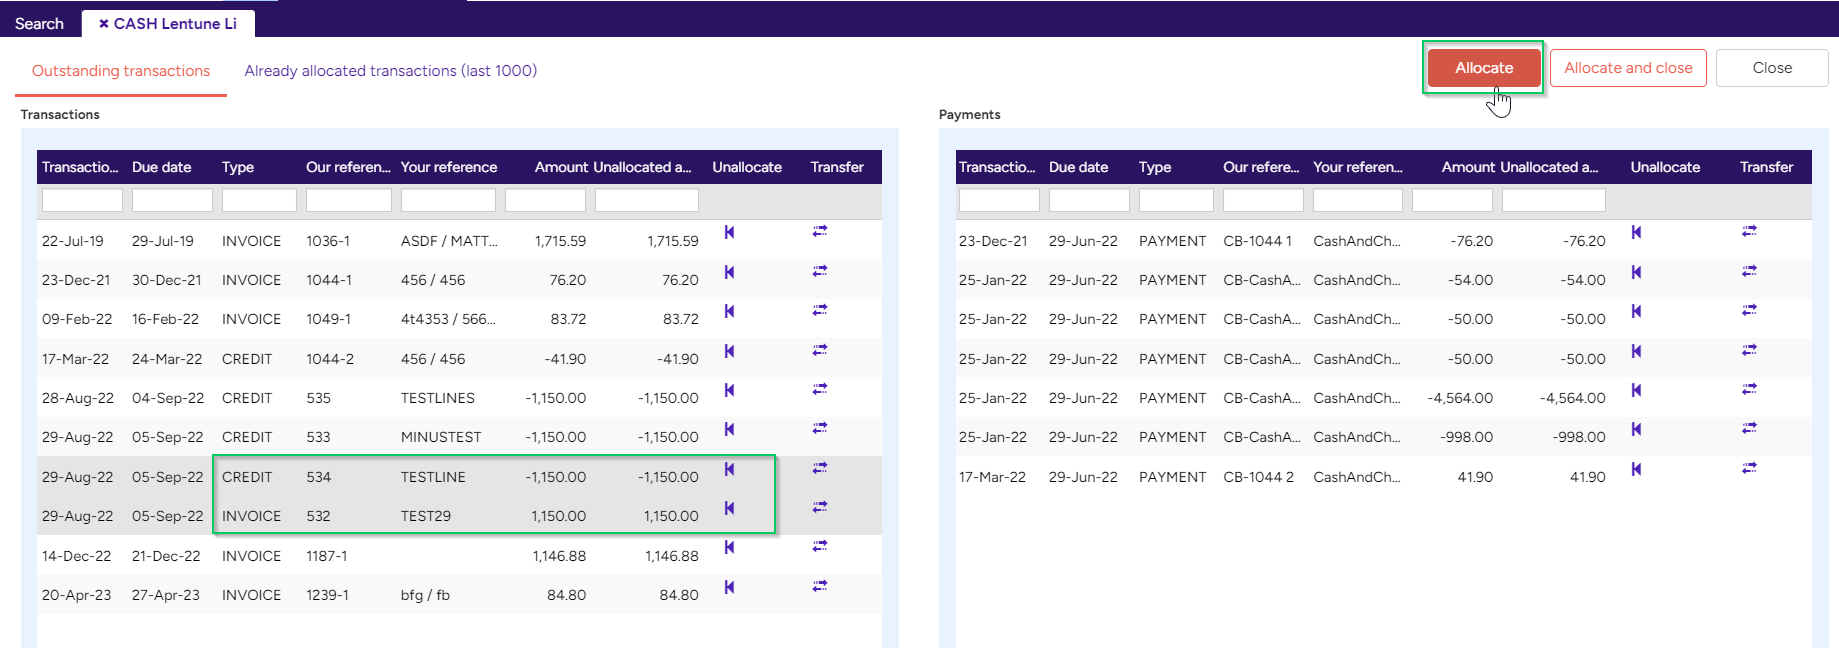Image resolution: width=1839 pixels, height=648 pixels.
Task: Click unallocate icon for invoice 1044-1
Action: click(x=729, y=272)
